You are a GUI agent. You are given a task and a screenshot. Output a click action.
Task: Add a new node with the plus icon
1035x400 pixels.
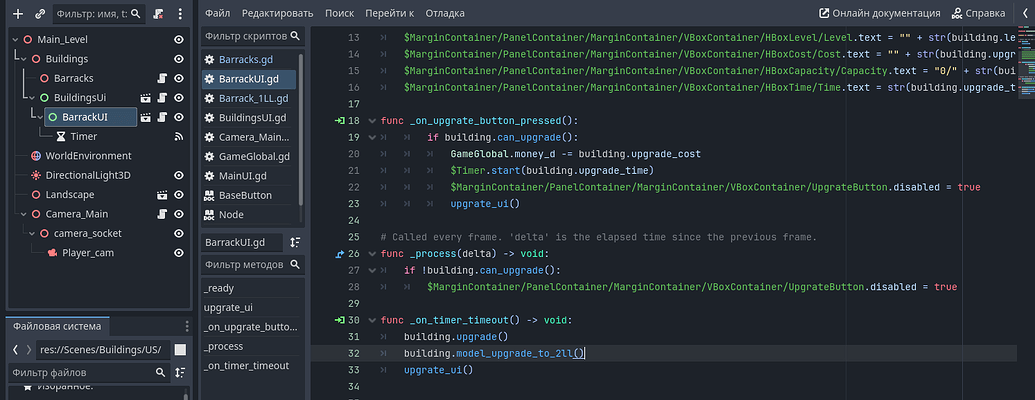[x=18, y=13]
